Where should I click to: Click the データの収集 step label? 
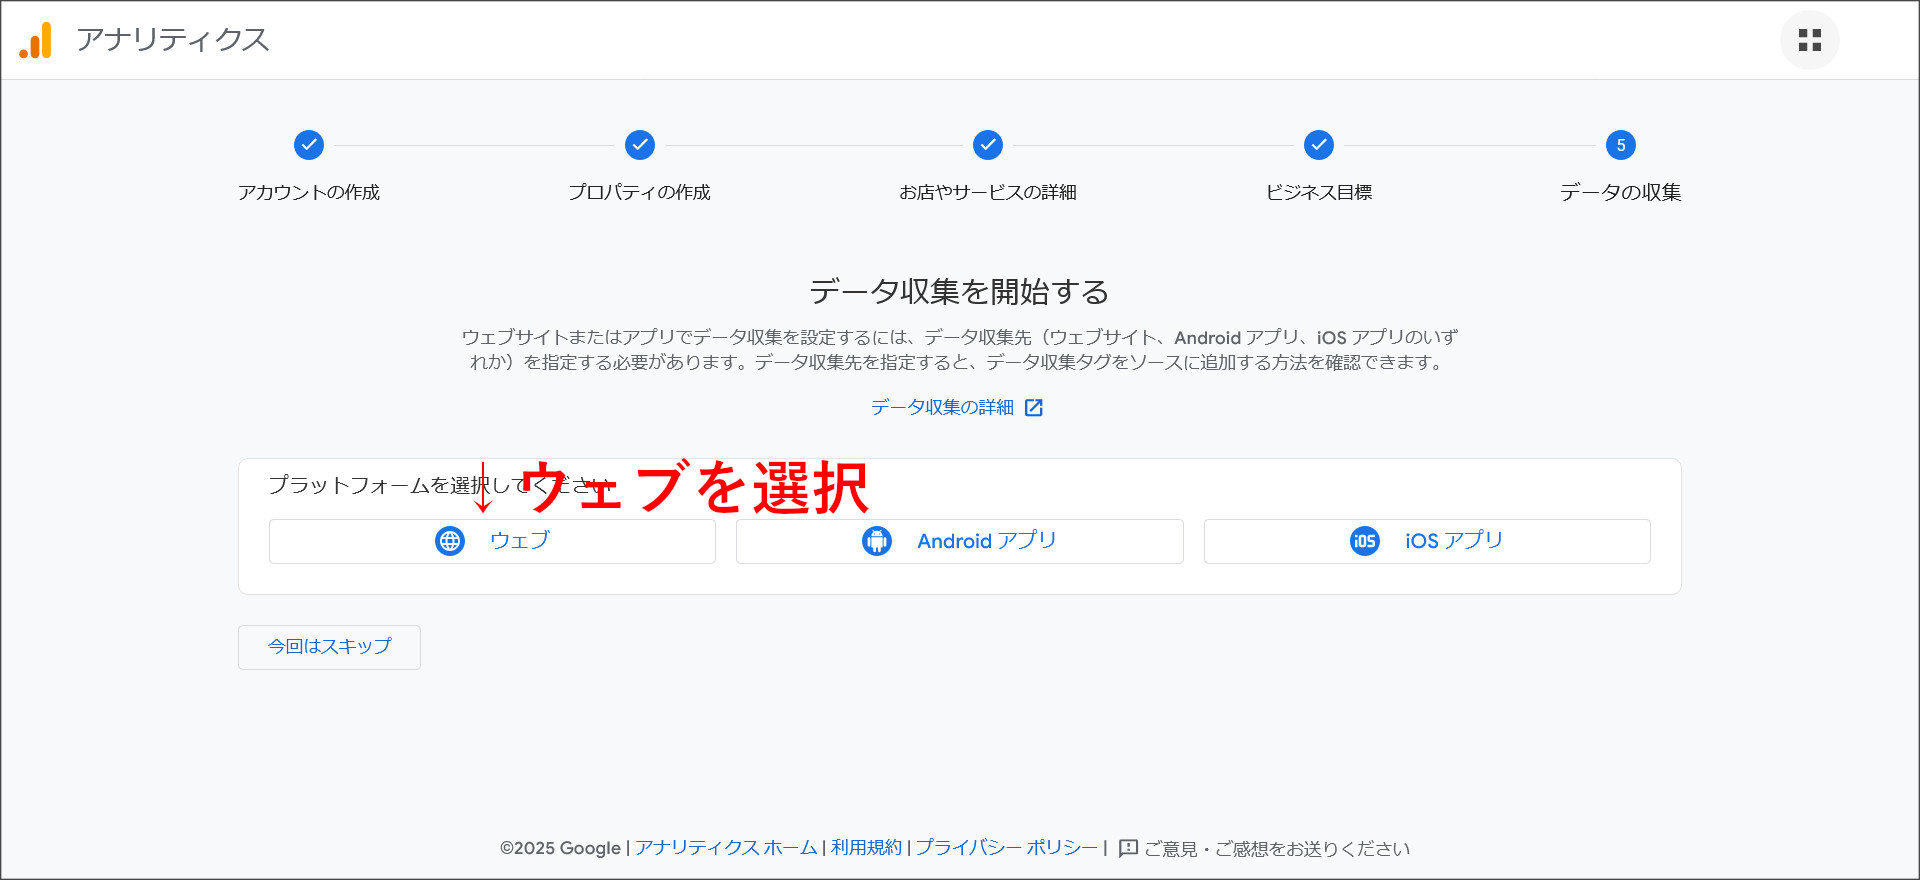[1621, 192]
